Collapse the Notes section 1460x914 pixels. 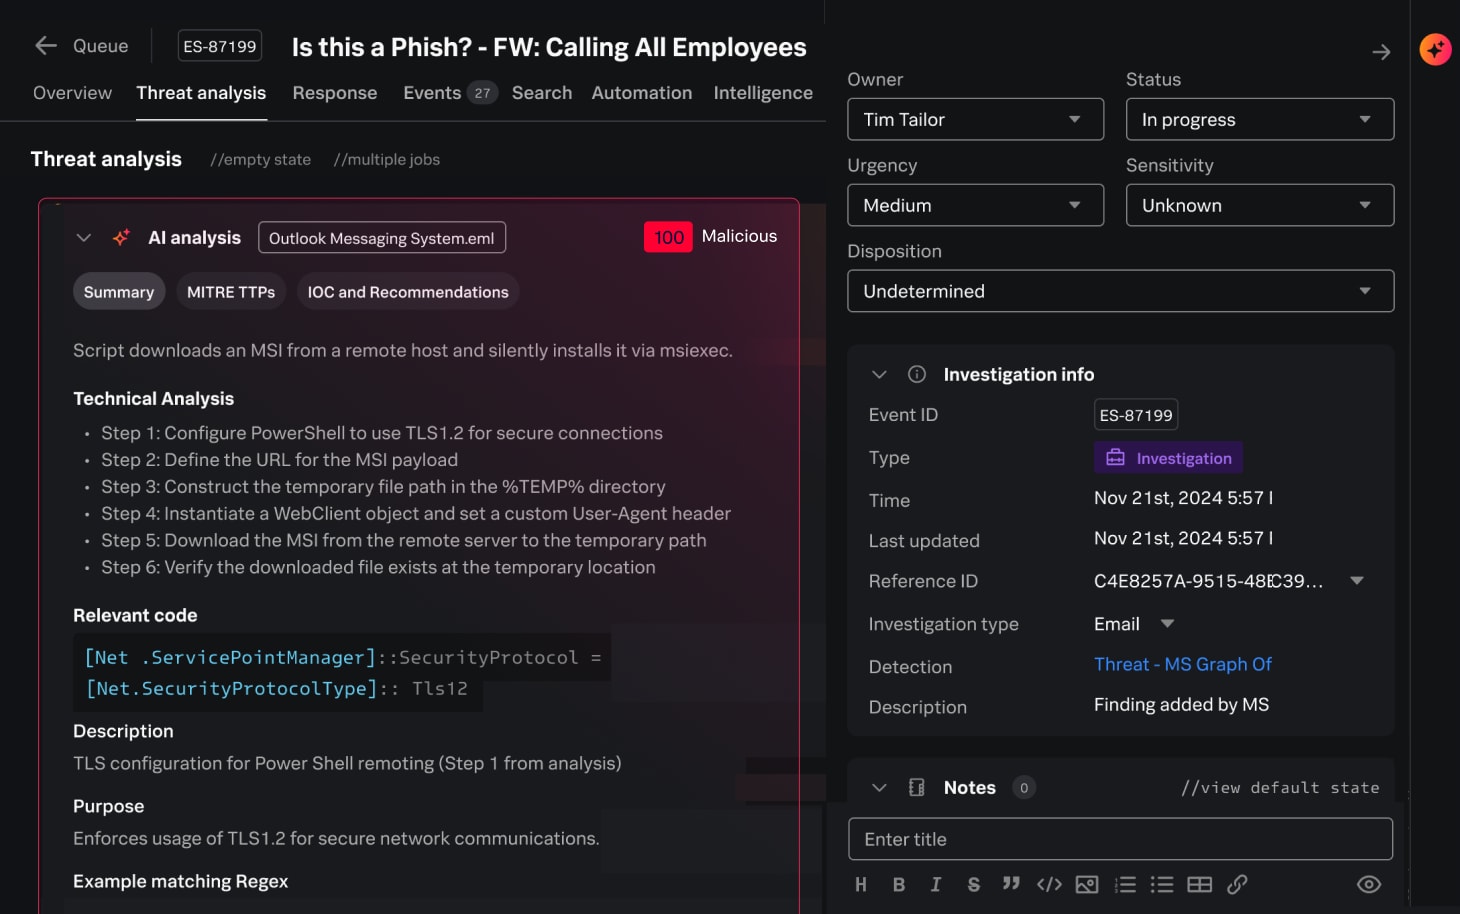pyautogui.click(x=879, y=787)
